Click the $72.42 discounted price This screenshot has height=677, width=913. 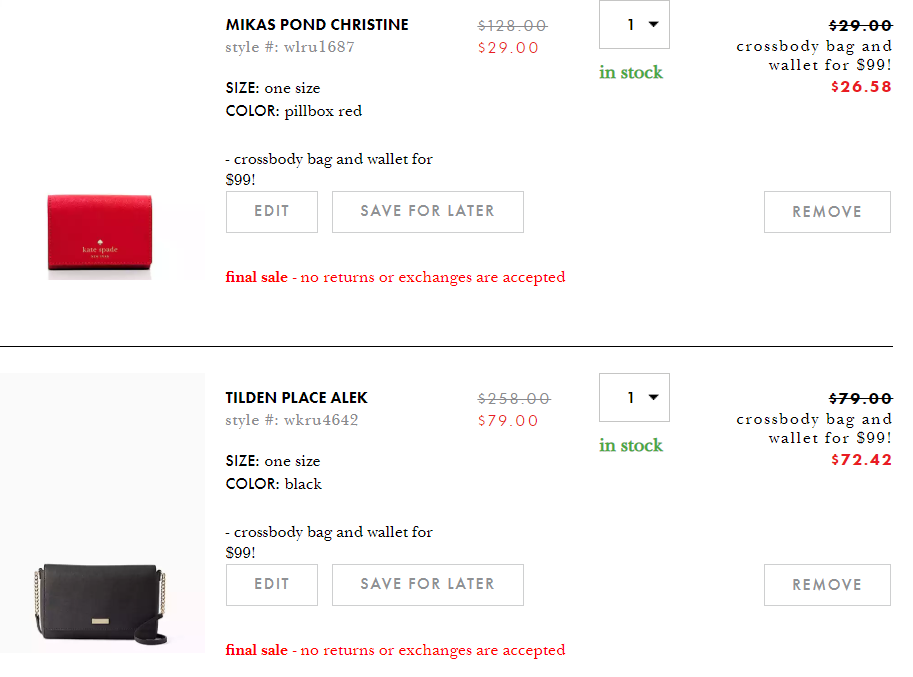(861, 460)
